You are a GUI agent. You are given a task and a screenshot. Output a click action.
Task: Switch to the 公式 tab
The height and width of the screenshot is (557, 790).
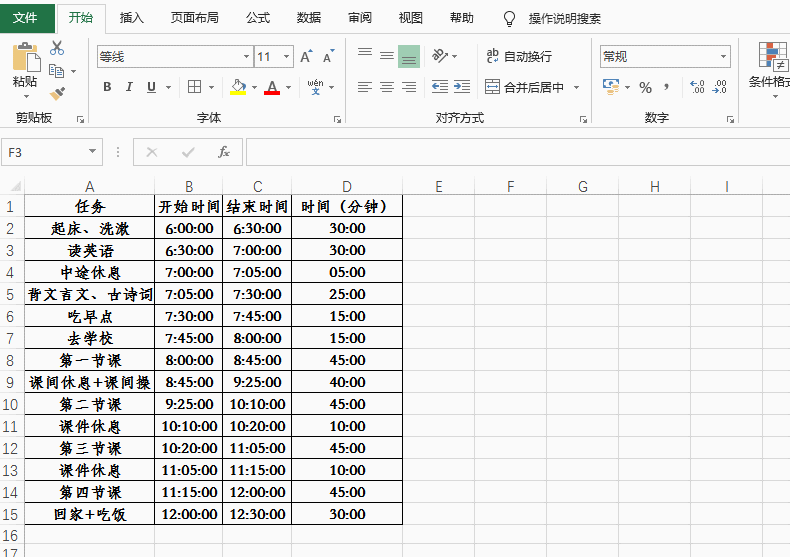pos(258,18)
